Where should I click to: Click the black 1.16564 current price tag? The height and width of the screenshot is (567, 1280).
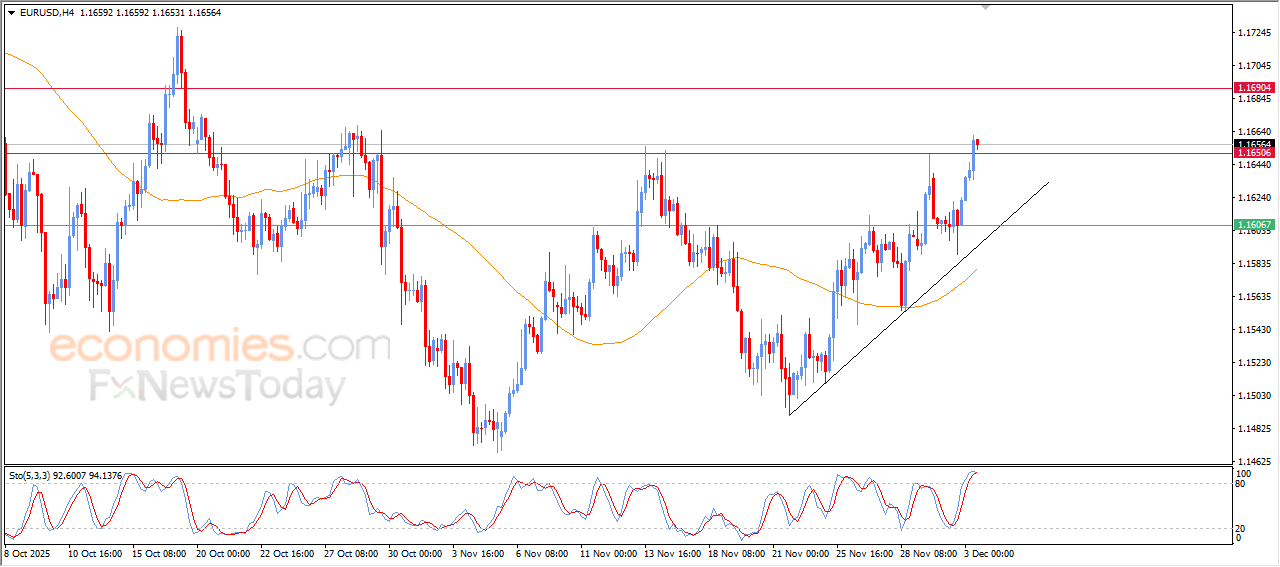pyautogui.click(x=1254, y=144)
